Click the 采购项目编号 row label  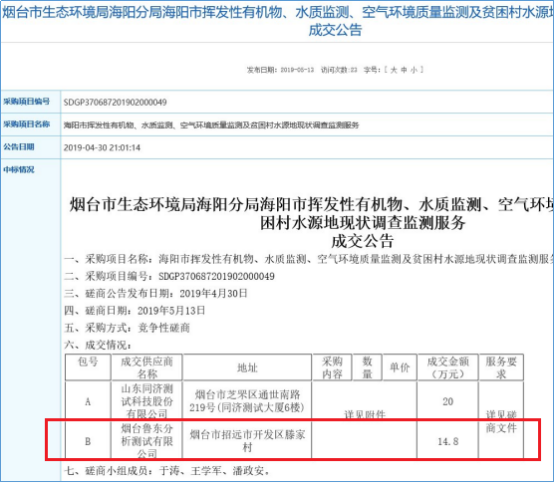pyautogui.click(x=26, y=101)
